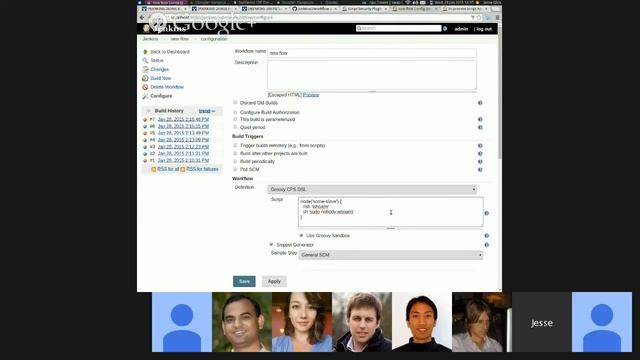The image size is (640, 360).
Task: Open the Sample Step General SCM dropdown
Action: coord(391,255)
